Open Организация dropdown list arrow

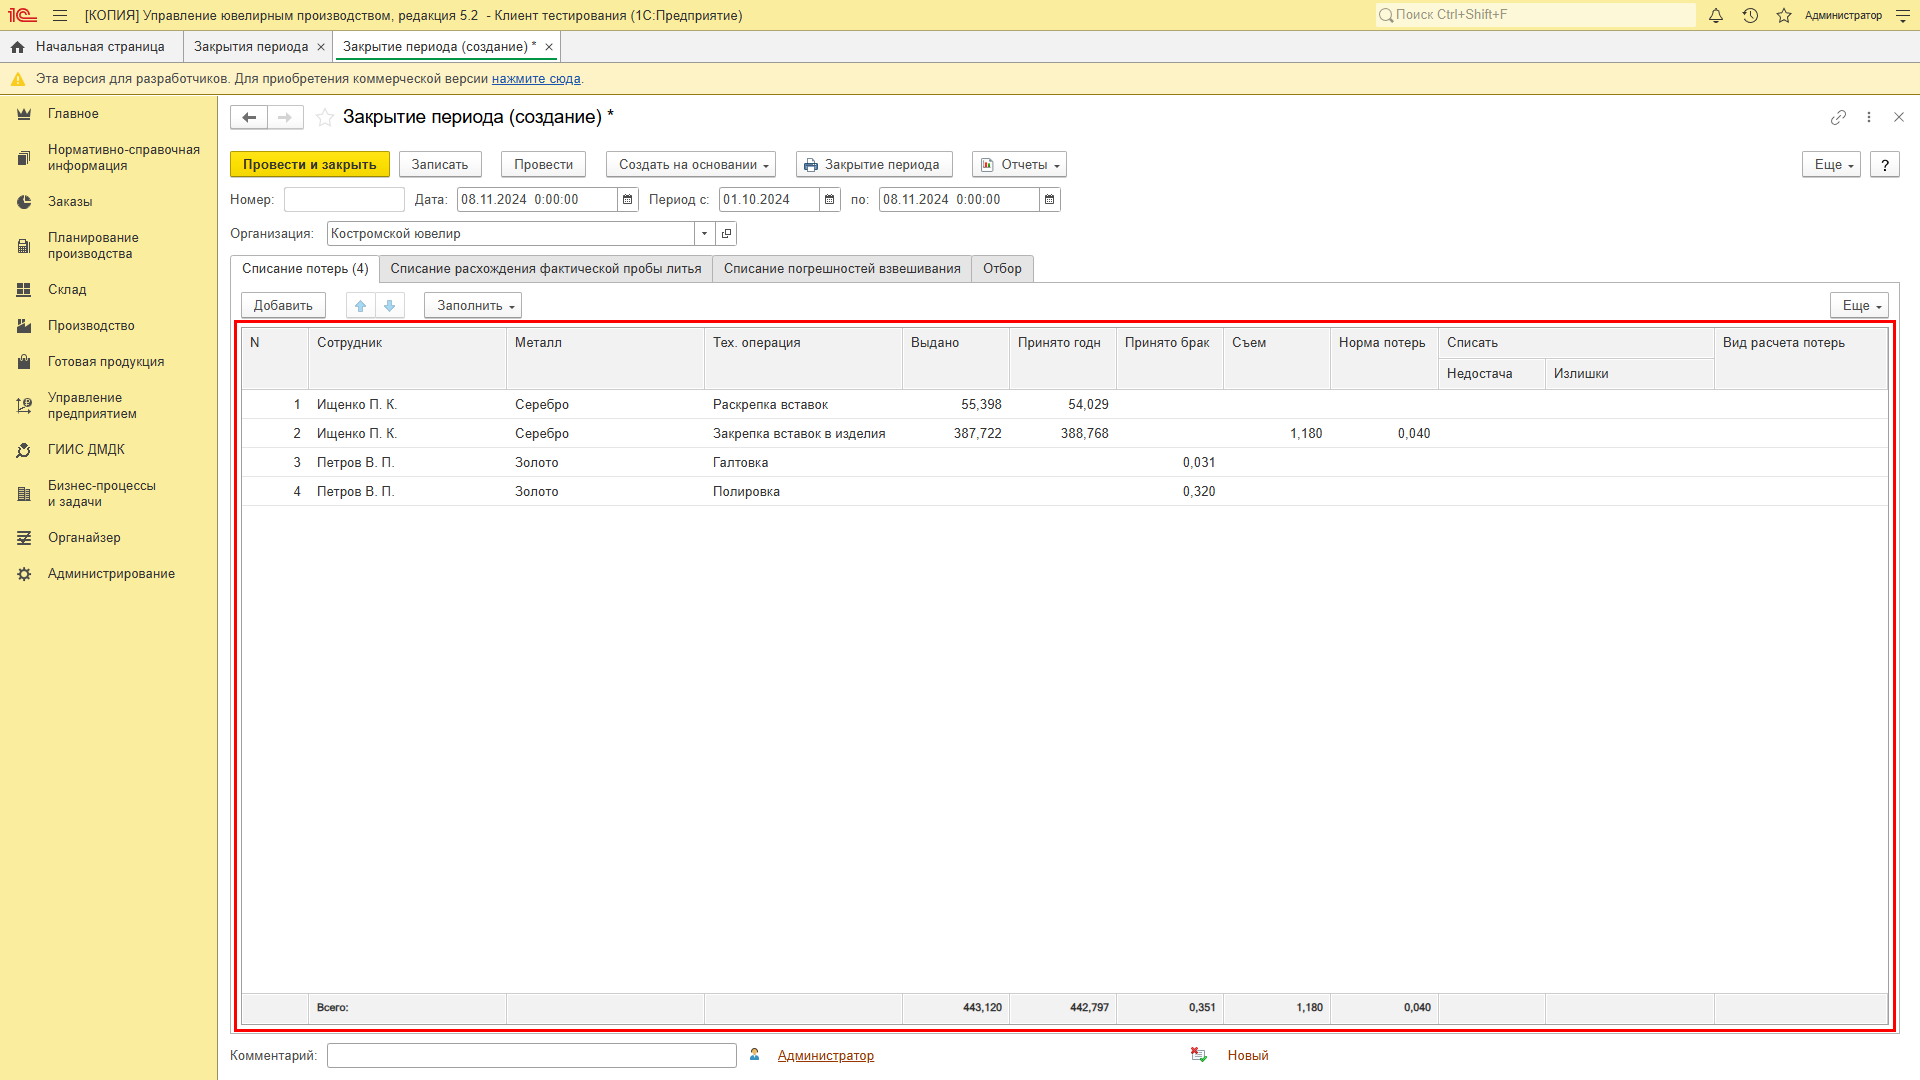[x=705, y=234]
